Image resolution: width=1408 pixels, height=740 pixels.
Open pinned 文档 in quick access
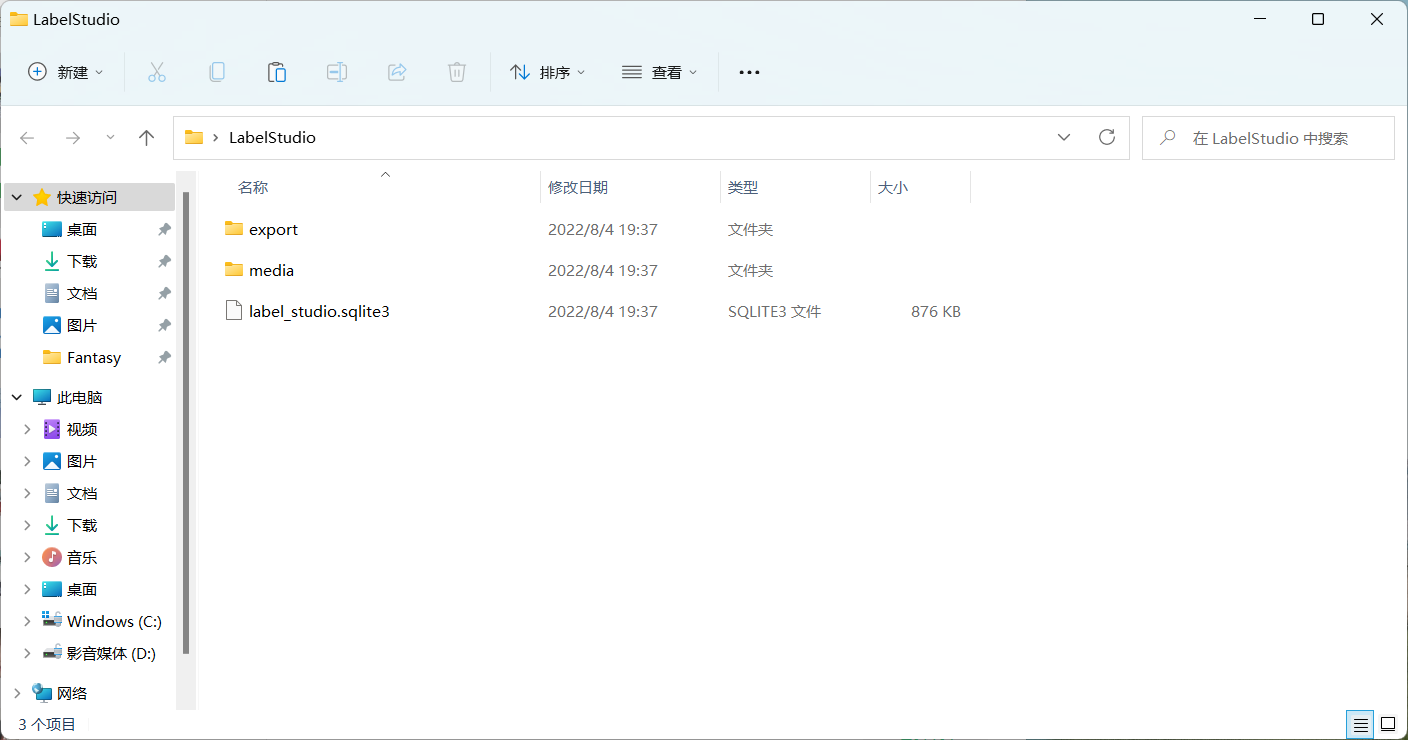(82, 293)
